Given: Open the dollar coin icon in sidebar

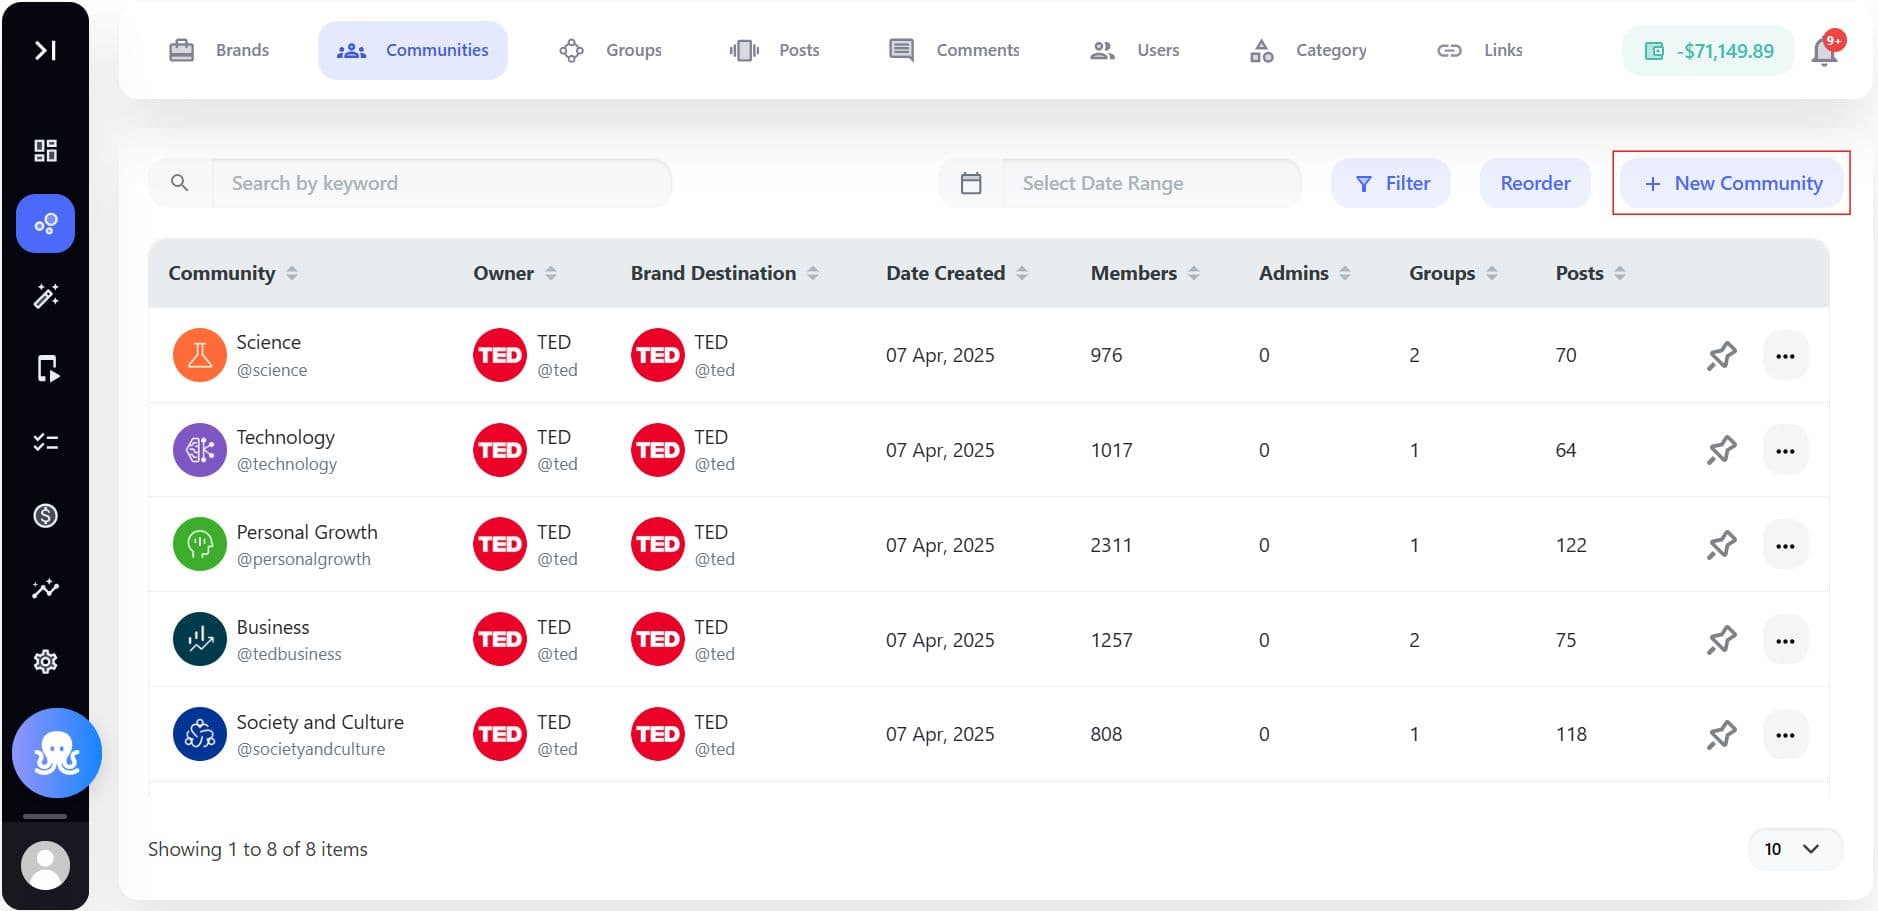Looking at the screenshot, I should pos(45,515).
